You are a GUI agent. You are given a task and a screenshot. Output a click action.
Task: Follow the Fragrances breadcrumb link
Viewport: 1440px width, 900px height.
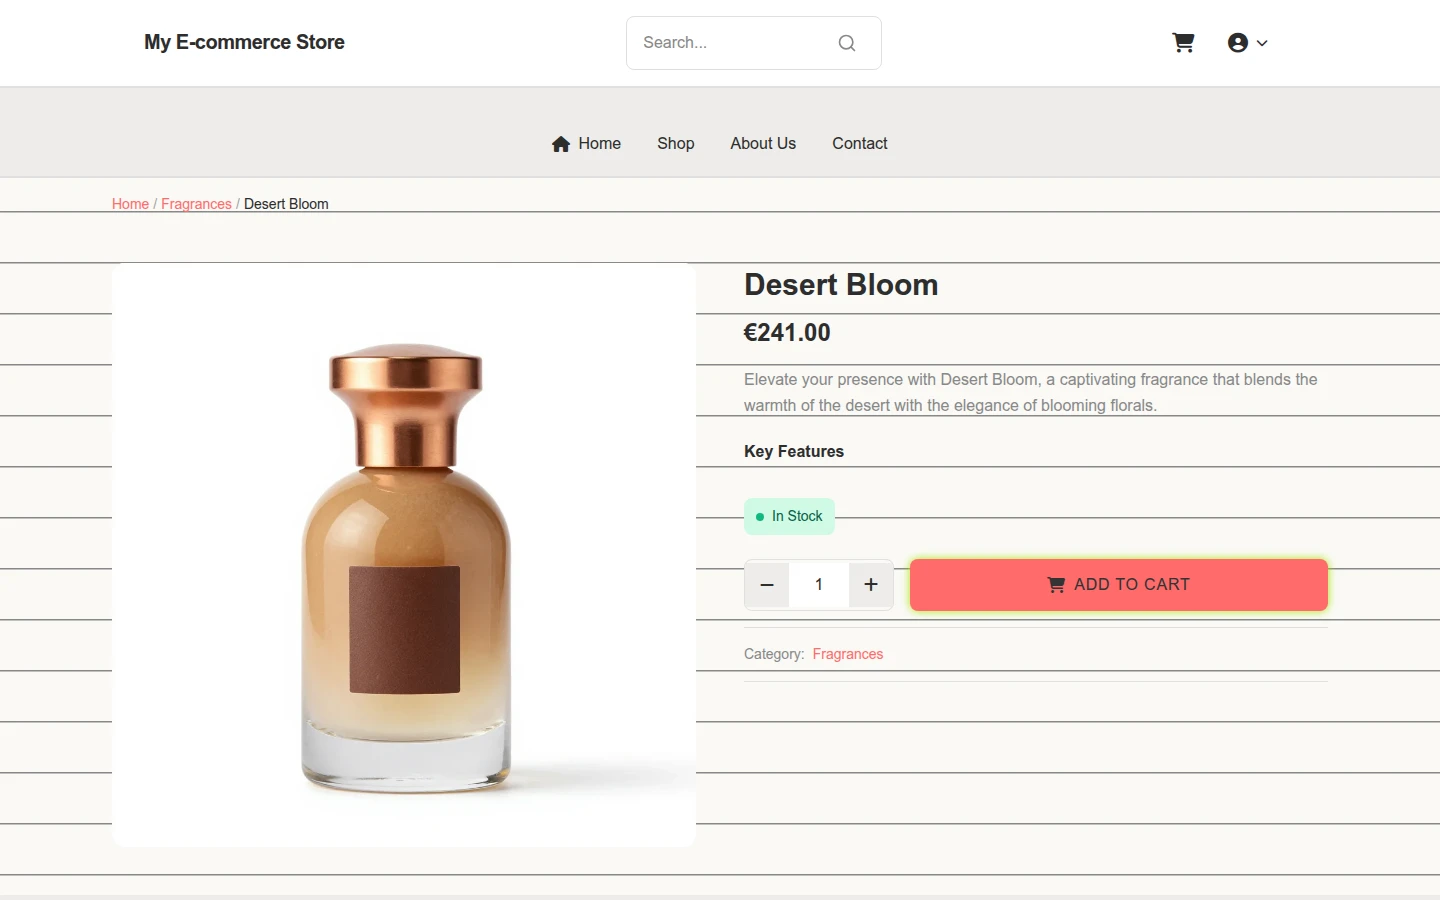pyautogui.click(x=196, y=204)
